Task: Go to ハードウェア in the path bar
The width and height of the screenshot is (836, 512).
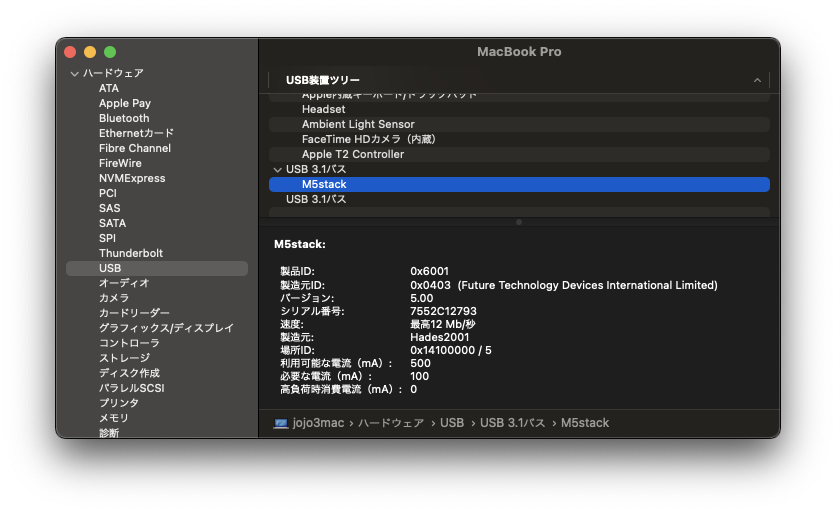Action: click(x=391, y=423)
